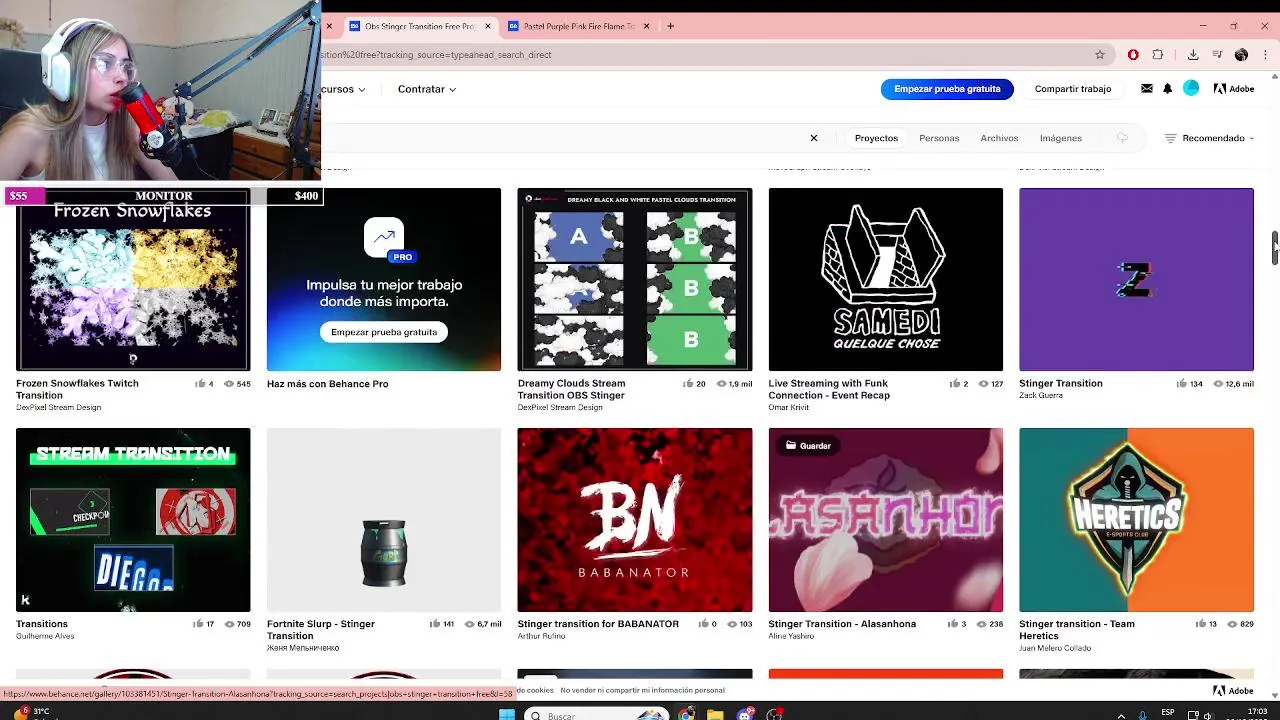Open author Alina Yashiro profile
Screen dimensions: 1280x720
pos(791,636)
